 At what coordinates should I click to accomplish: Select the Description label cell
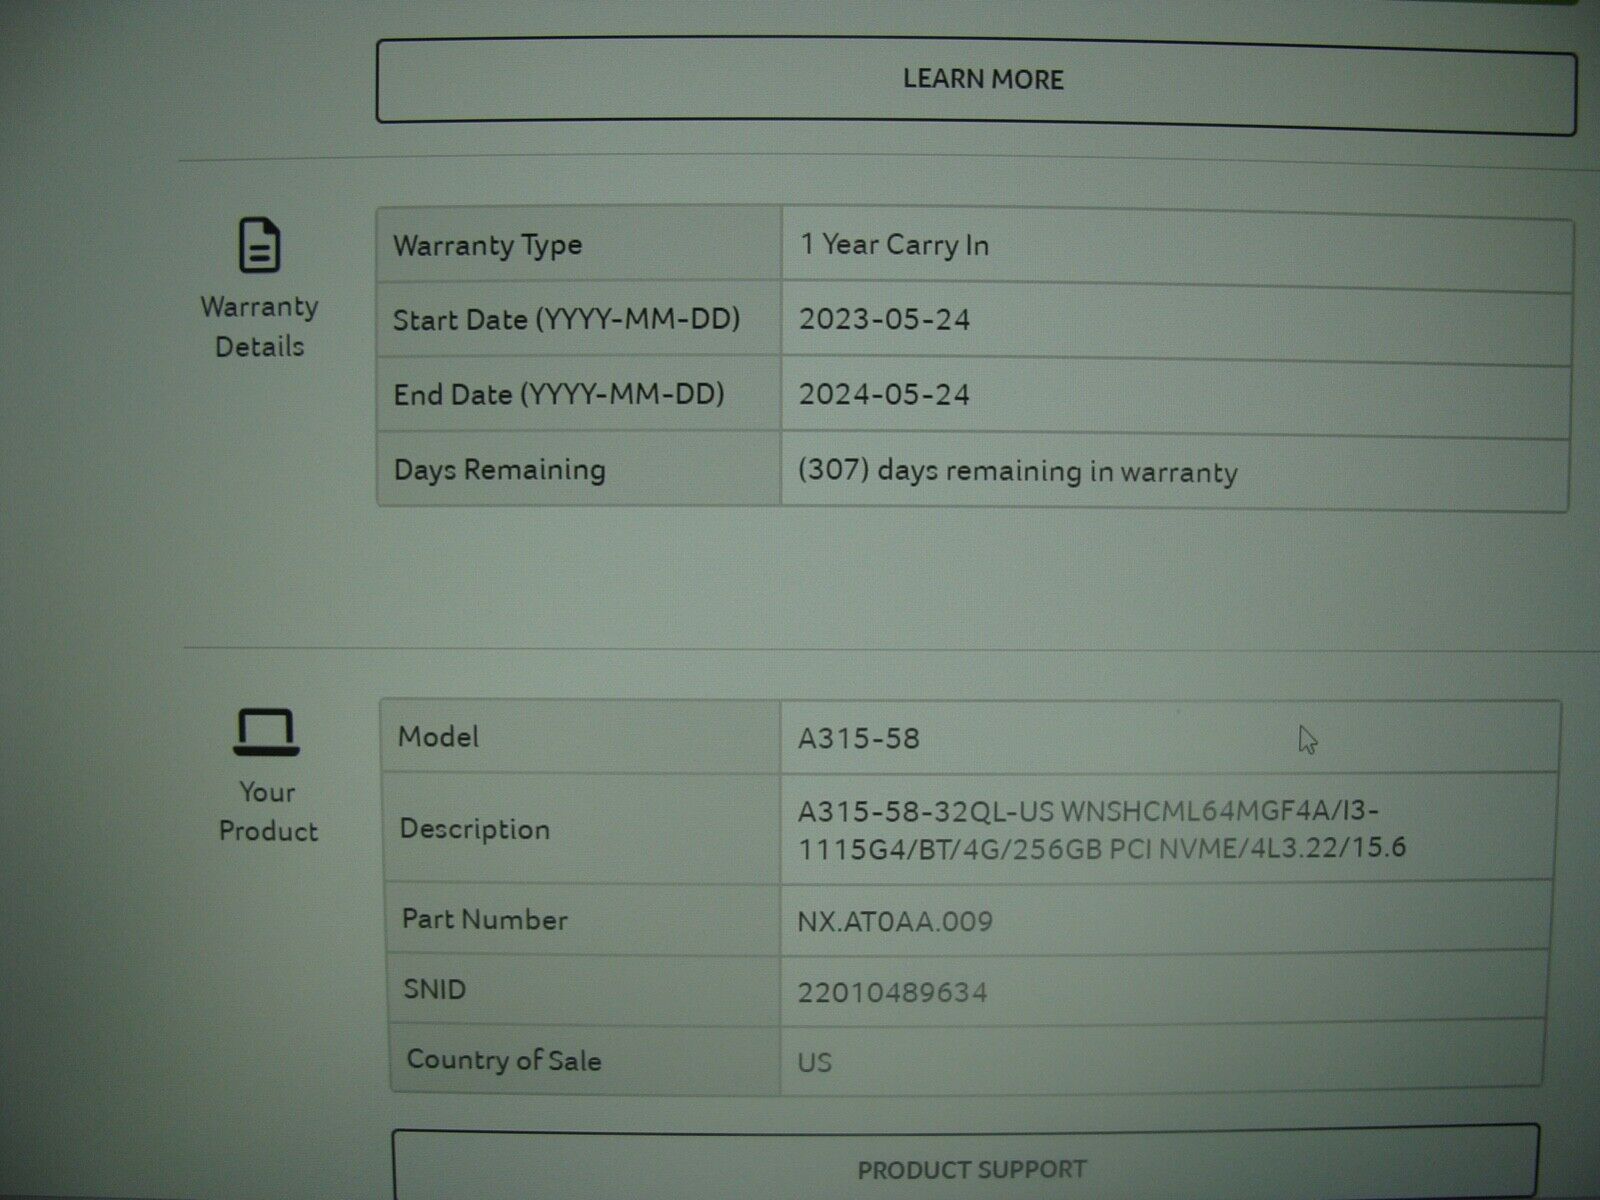pos(582,828)
